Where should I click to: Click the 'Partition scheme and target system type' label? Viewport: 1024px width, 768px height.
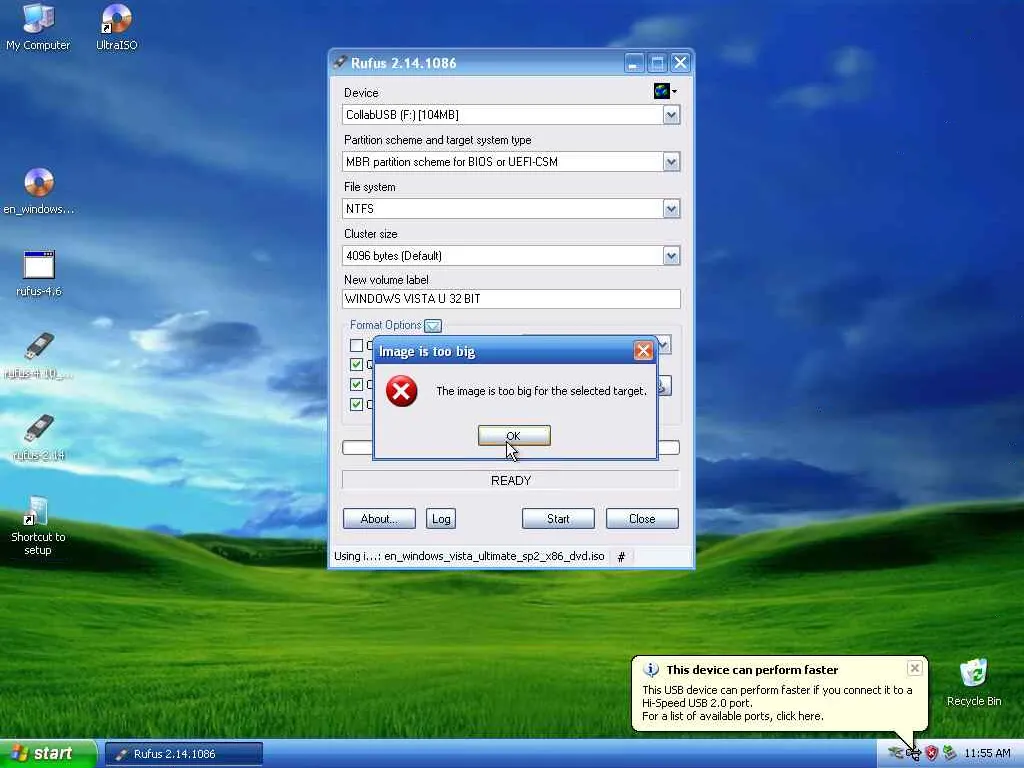[x=438, y=140]
